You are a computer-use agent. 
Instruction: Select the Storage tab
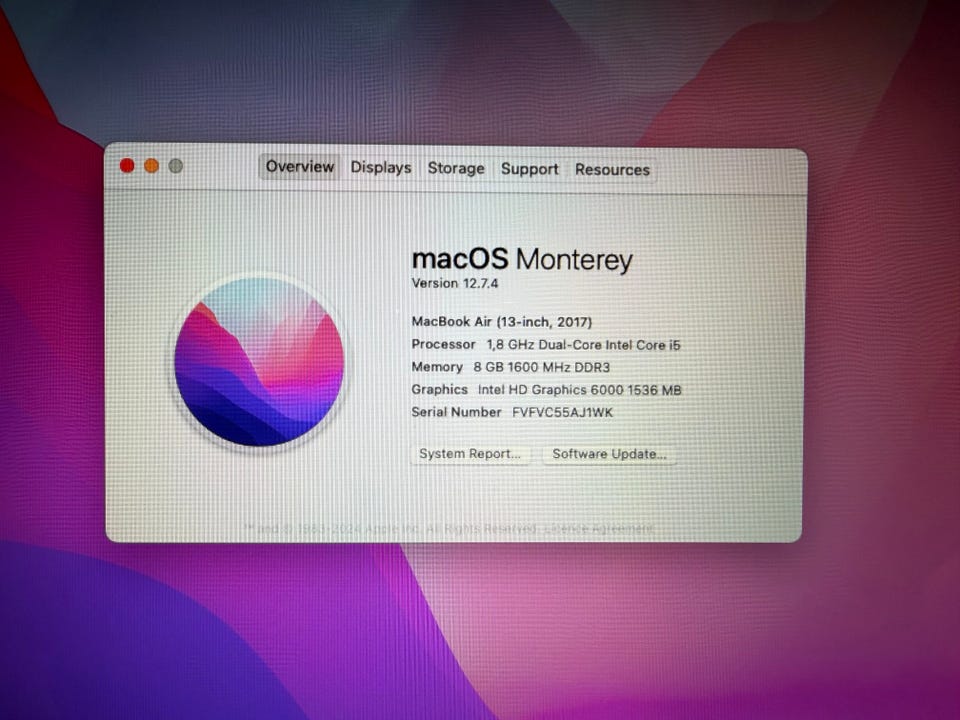pos(456,168)
